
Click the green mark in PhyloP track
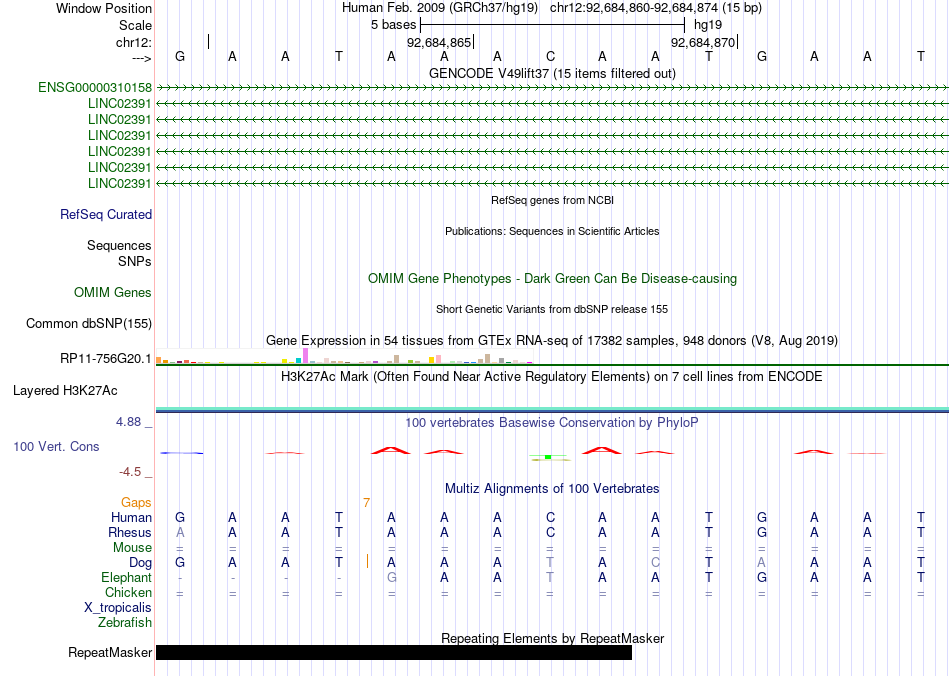(548, 457)
